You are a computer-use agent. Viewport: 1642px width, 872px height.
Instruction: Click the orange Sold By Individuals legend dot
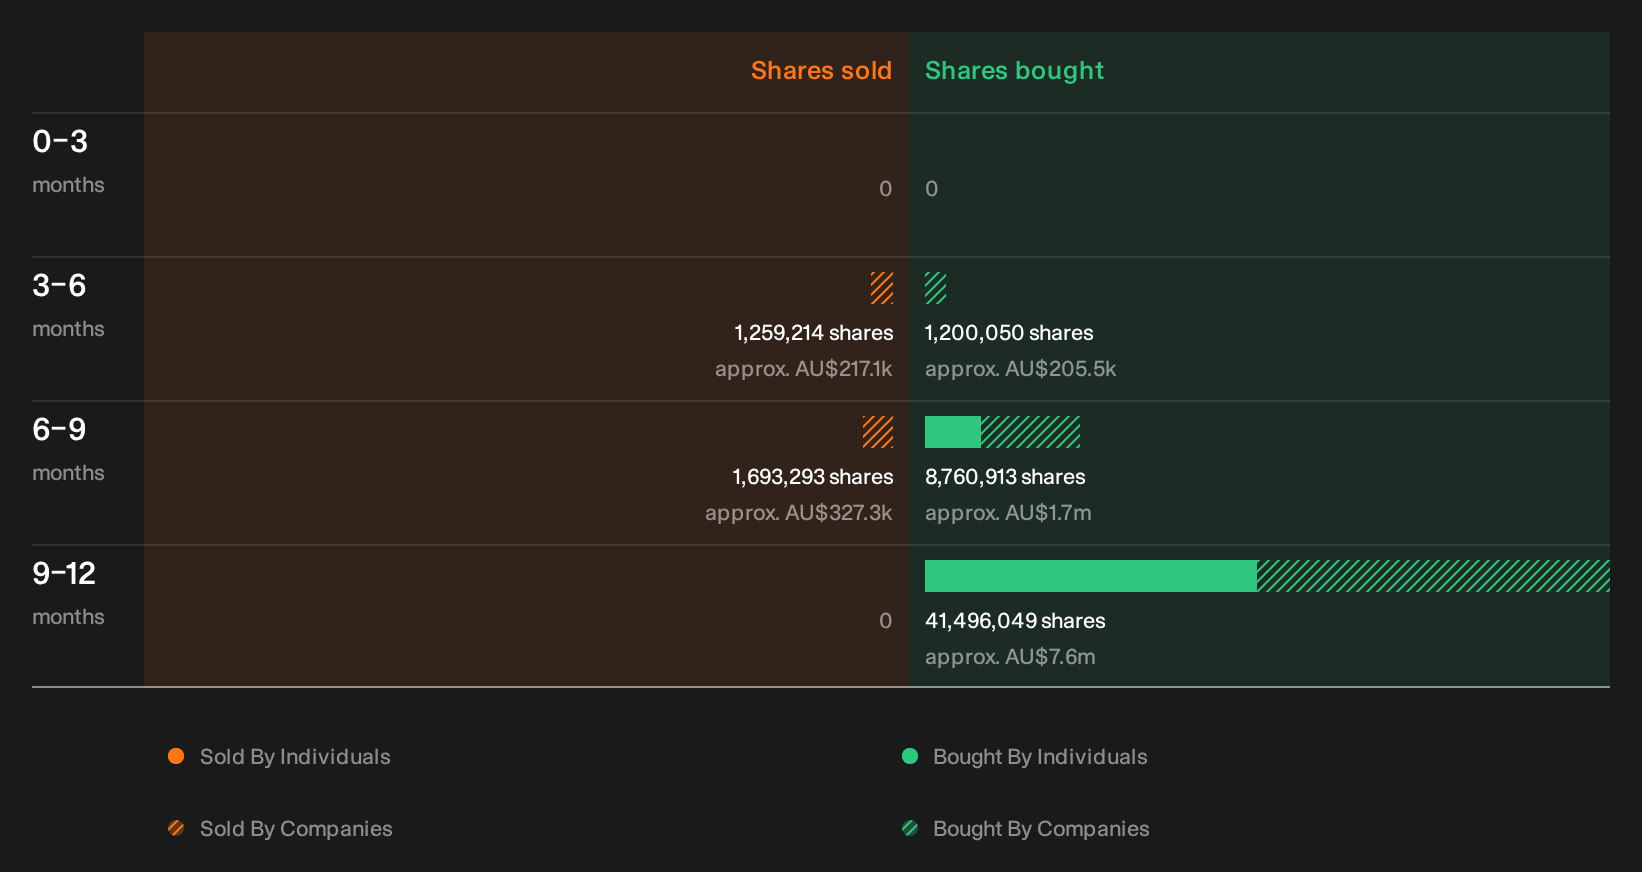click(x=176, y=756)
